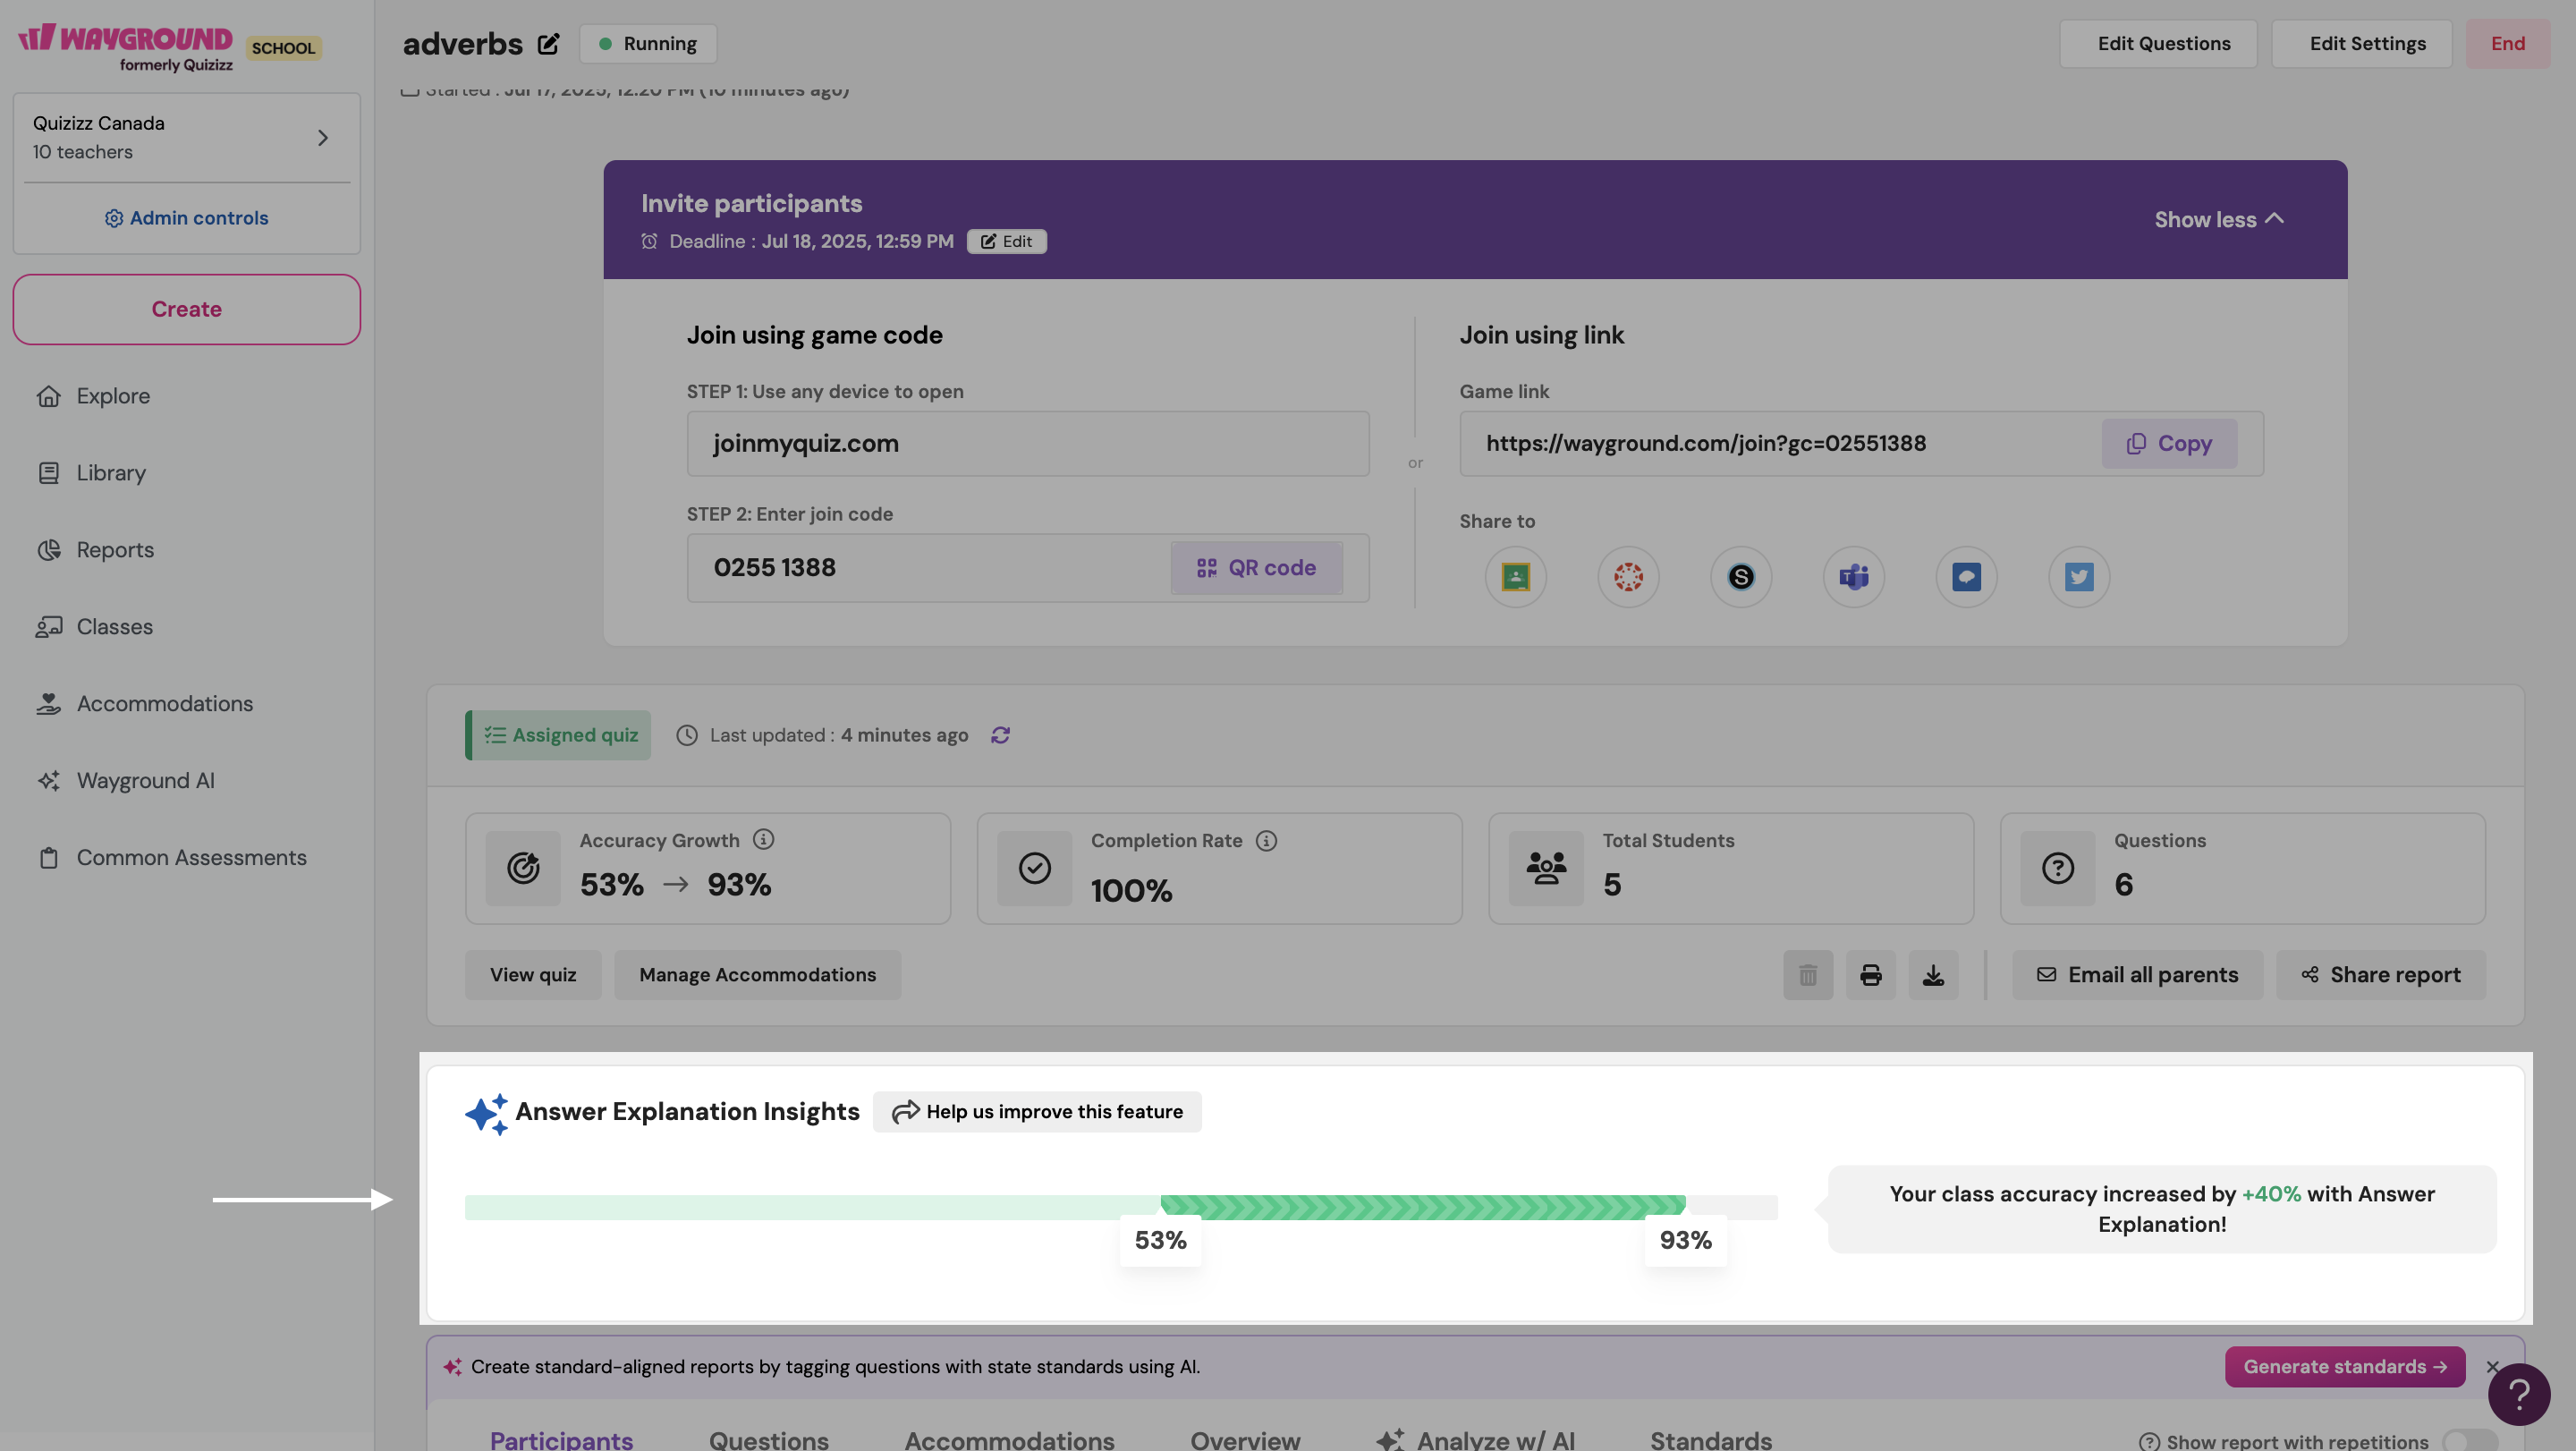Share to Microsoft Teams

(1854, 577)
